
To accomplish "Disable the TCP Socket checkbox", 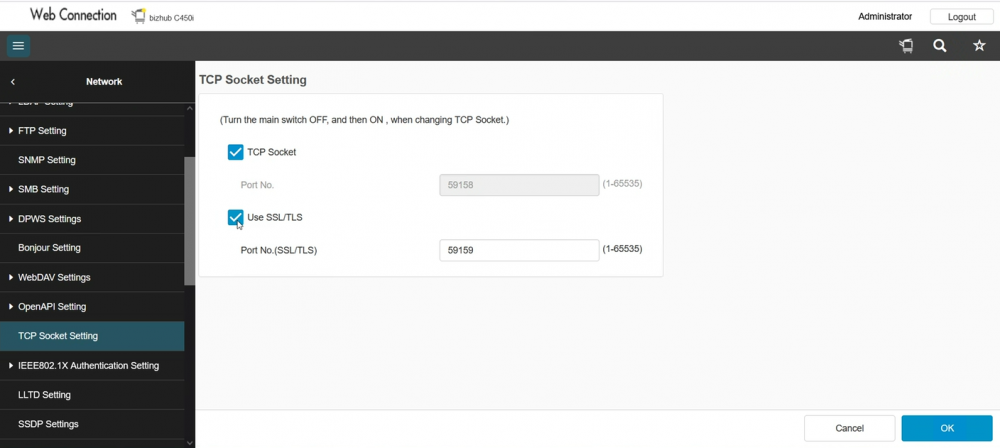I will click(236, 152).
